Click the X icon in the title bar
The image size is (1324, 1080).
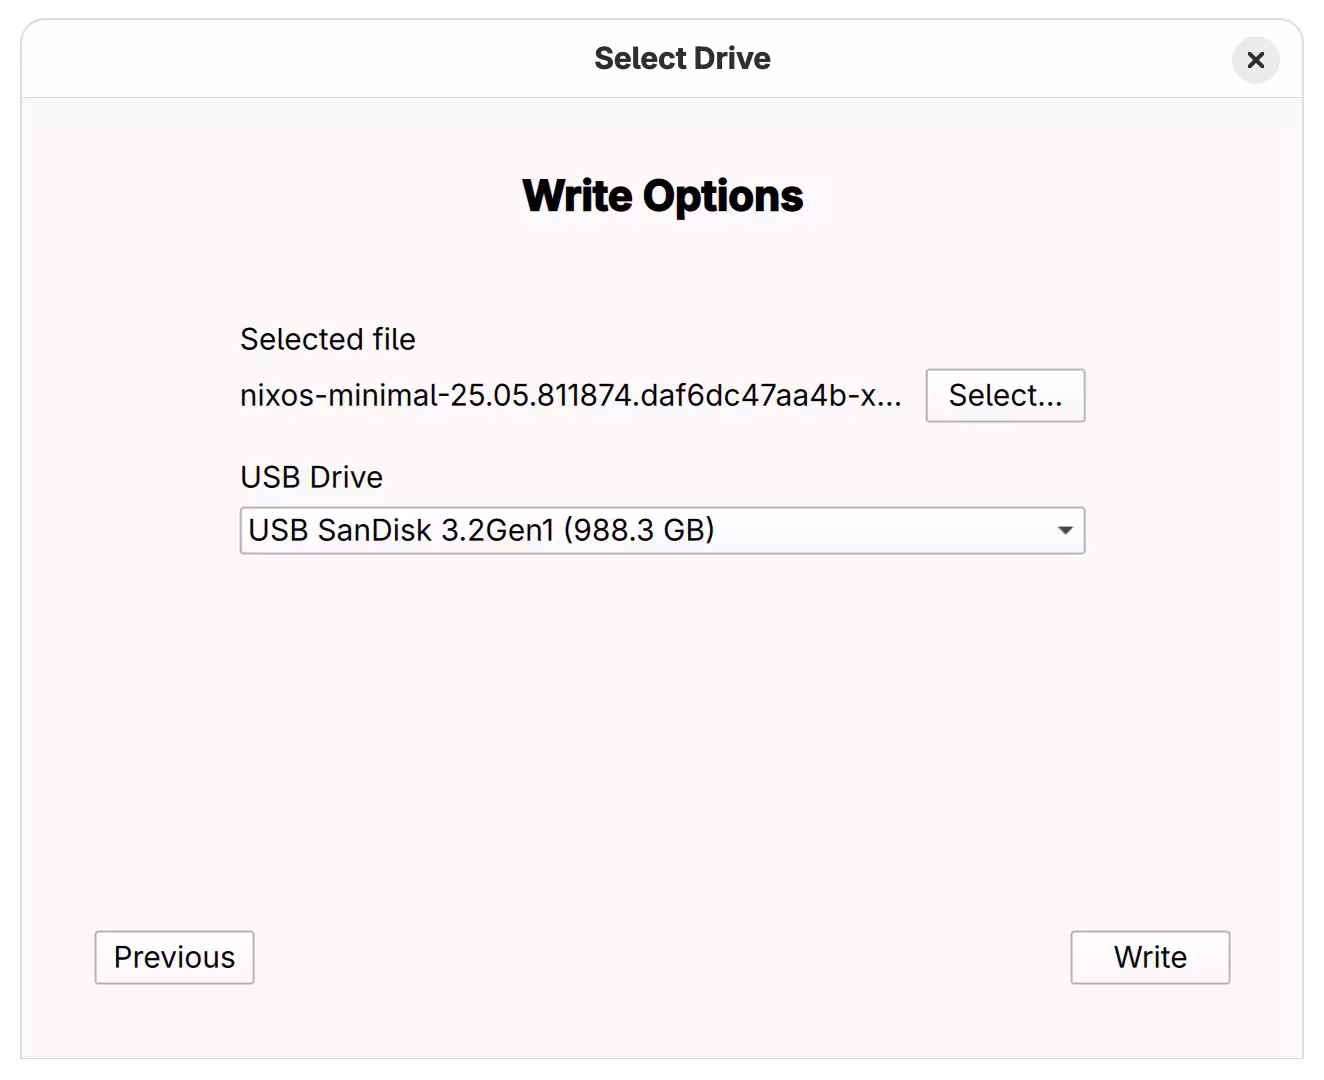[x=1256, y=60]
